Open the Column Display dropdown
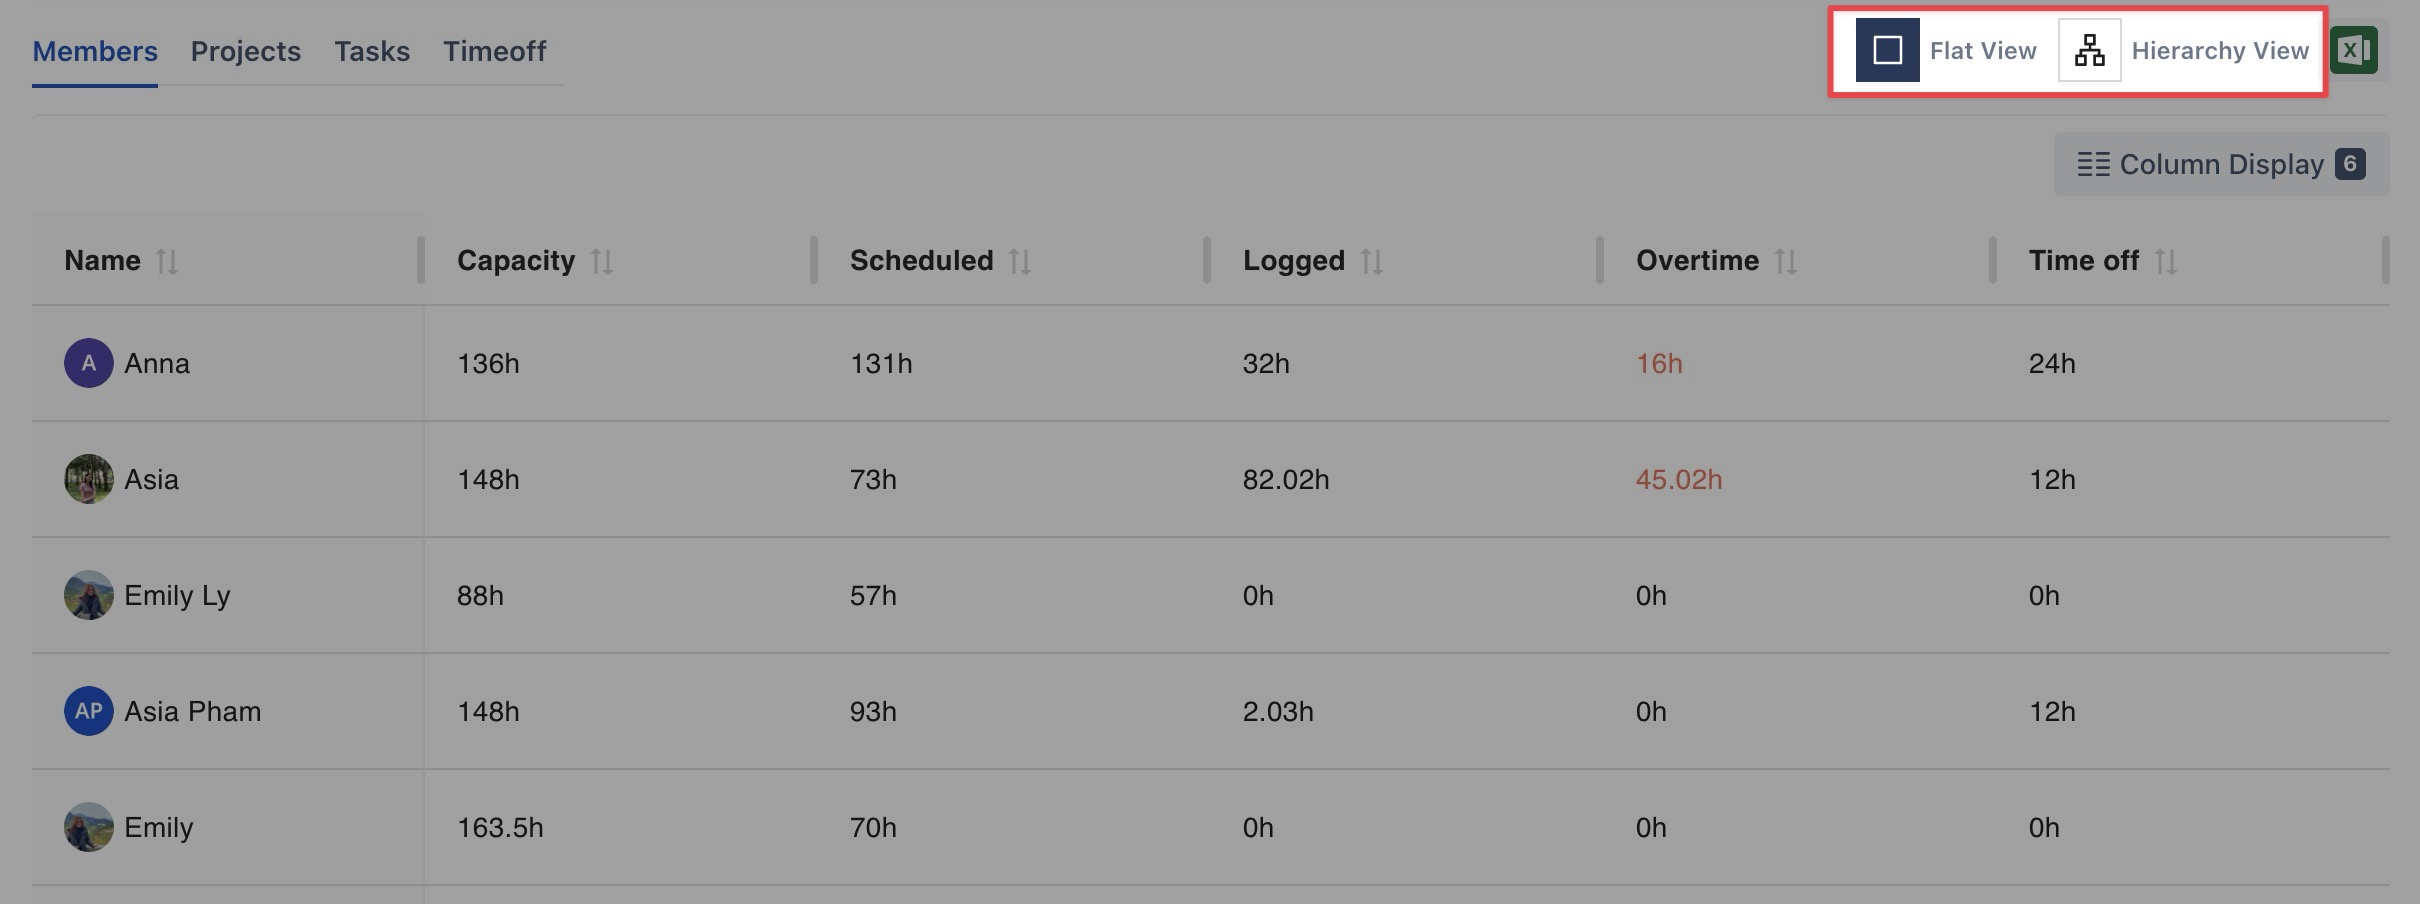Image resolution: width=2420 pixels, height=904 pixels. point(2221,164)
